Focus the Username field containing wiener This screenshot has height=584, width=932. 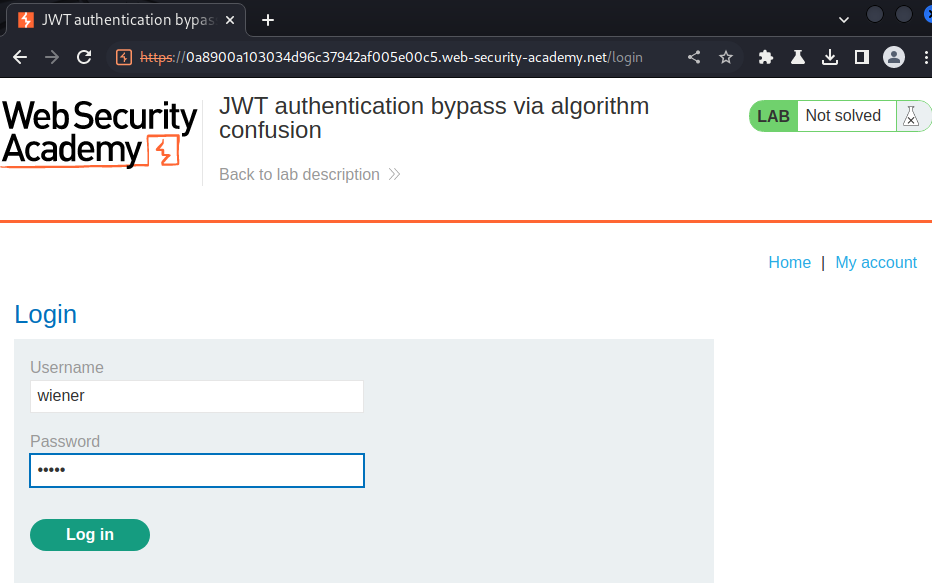(x=197, y=396)
